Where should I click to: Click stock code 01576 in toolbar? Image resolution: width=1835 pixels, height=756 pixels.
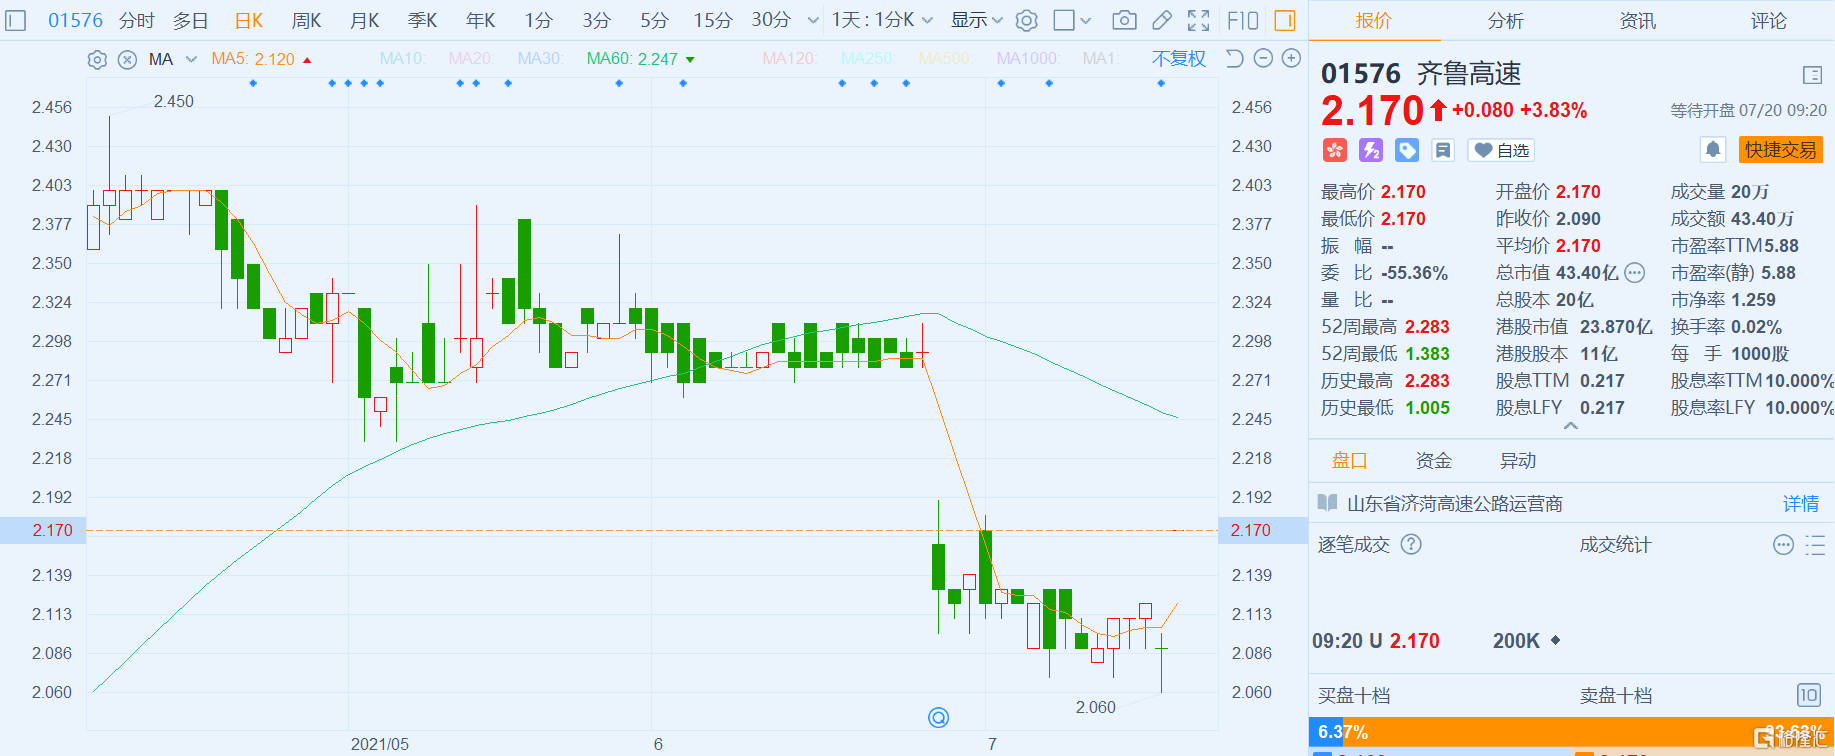click(x=75, y=20)
